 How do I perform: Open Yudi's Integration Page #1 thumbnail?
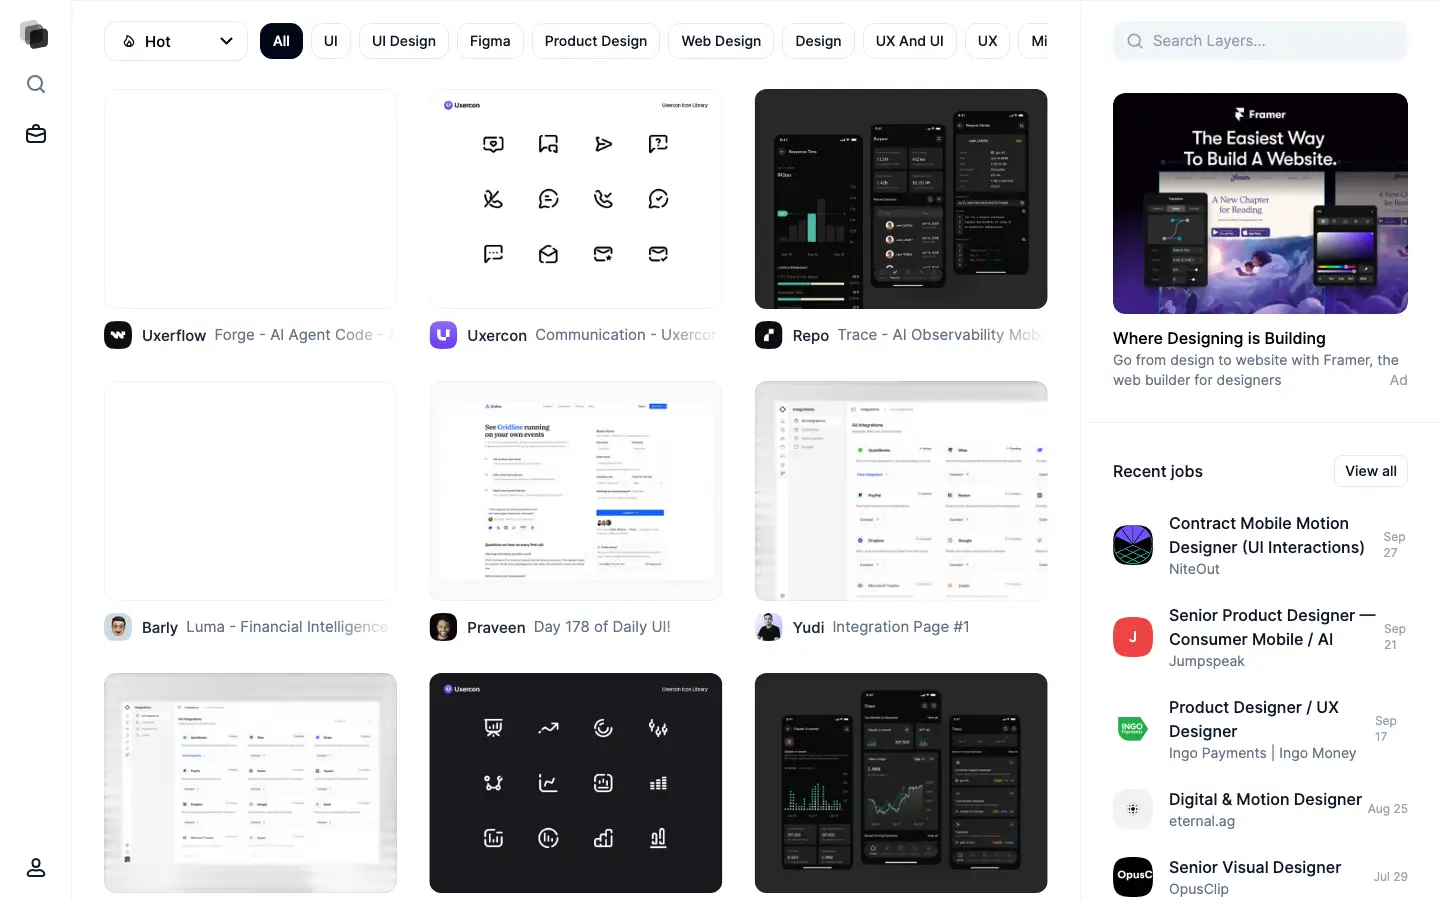click(901, 491)
